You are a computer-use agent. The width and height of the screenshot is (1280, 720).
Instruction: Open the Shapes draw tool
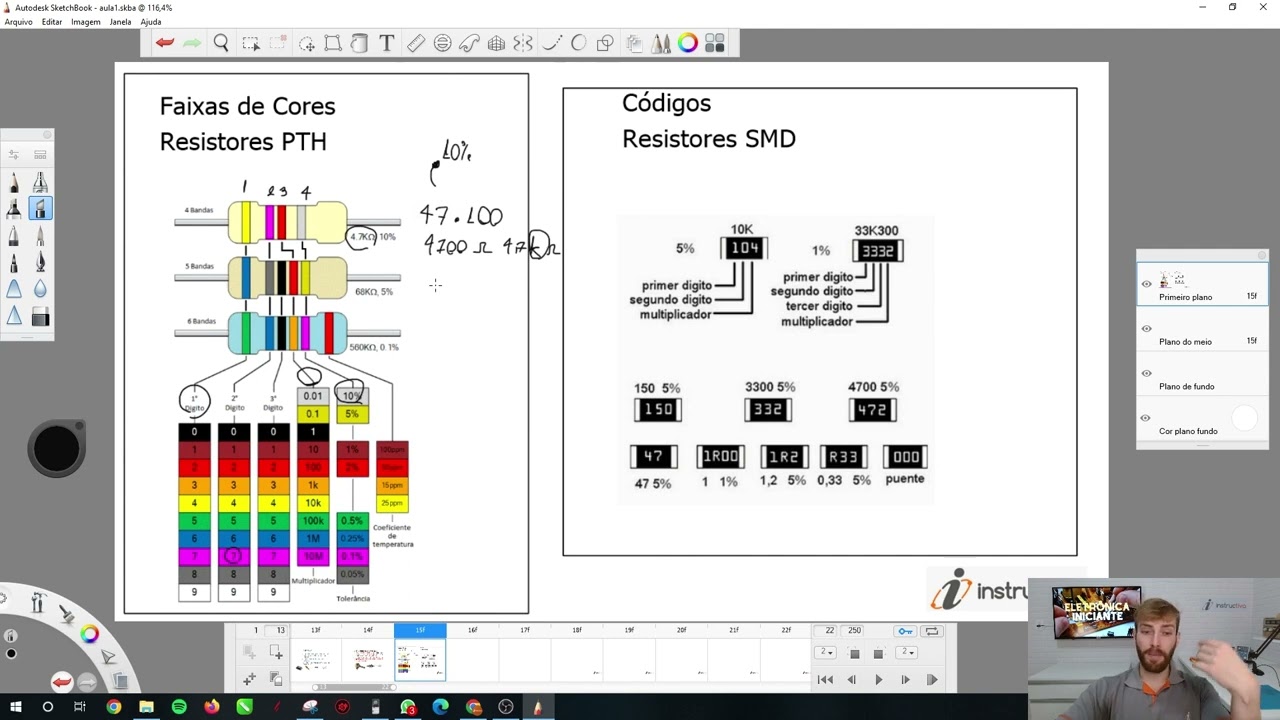(605, 43)
